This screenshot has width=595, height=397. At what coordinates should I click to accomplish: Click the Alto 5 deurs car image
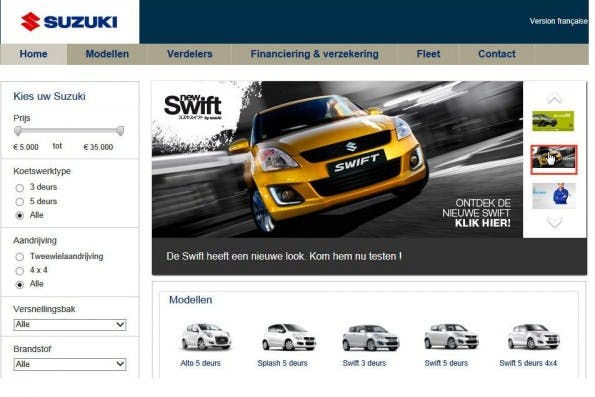pos(205,336)
